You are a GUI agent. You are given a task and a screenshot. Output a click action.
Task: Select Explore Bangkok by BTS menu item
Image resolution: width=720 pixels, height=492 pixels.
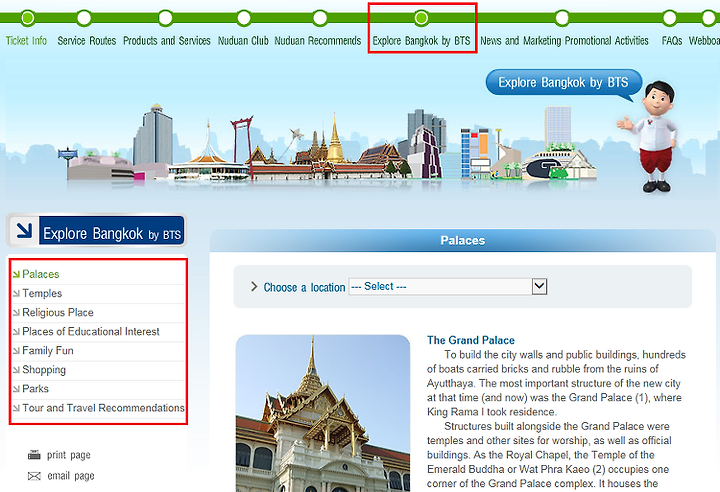[x=421, y=40]
